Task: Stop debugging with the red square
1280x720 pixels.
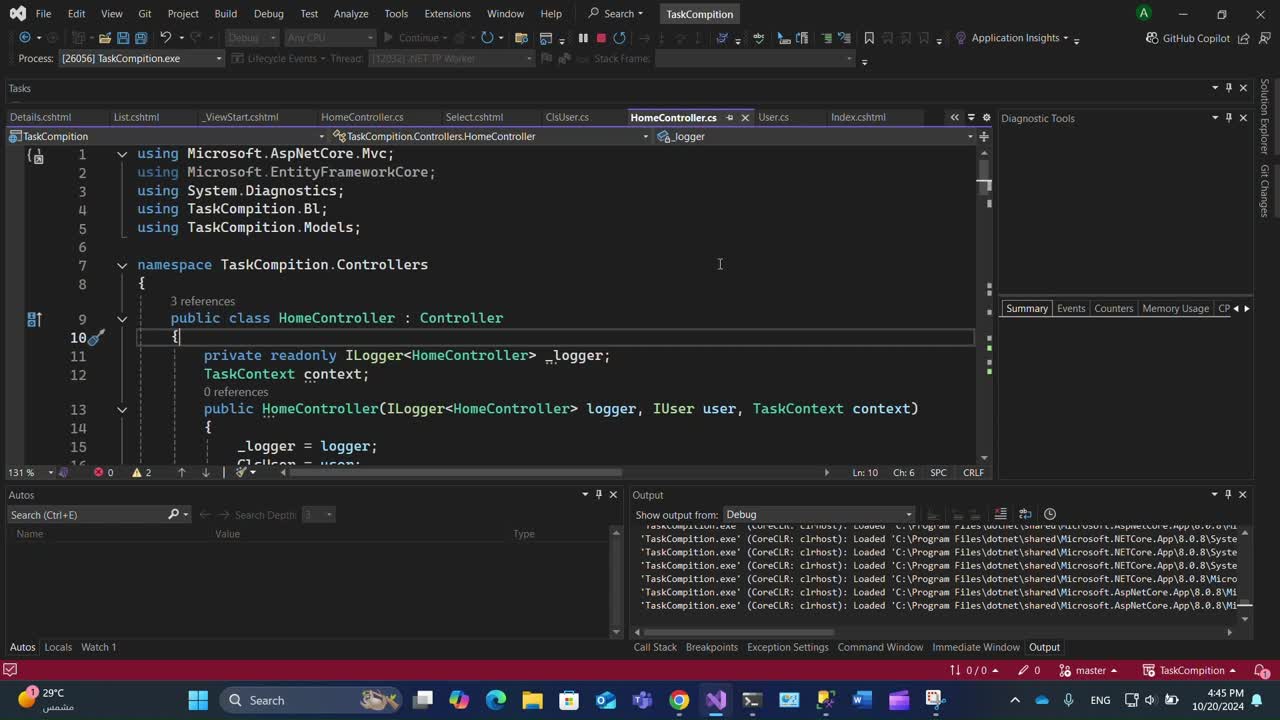Action: pyautogui.click(x=601, y=38)
